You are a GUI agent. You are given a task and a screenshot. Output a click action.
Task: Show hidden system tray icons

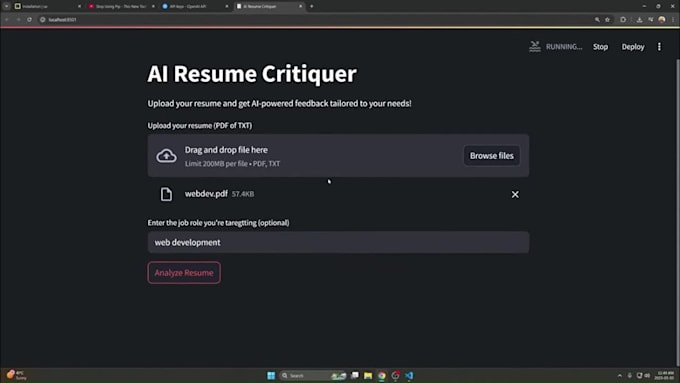(x=619, y=376)
